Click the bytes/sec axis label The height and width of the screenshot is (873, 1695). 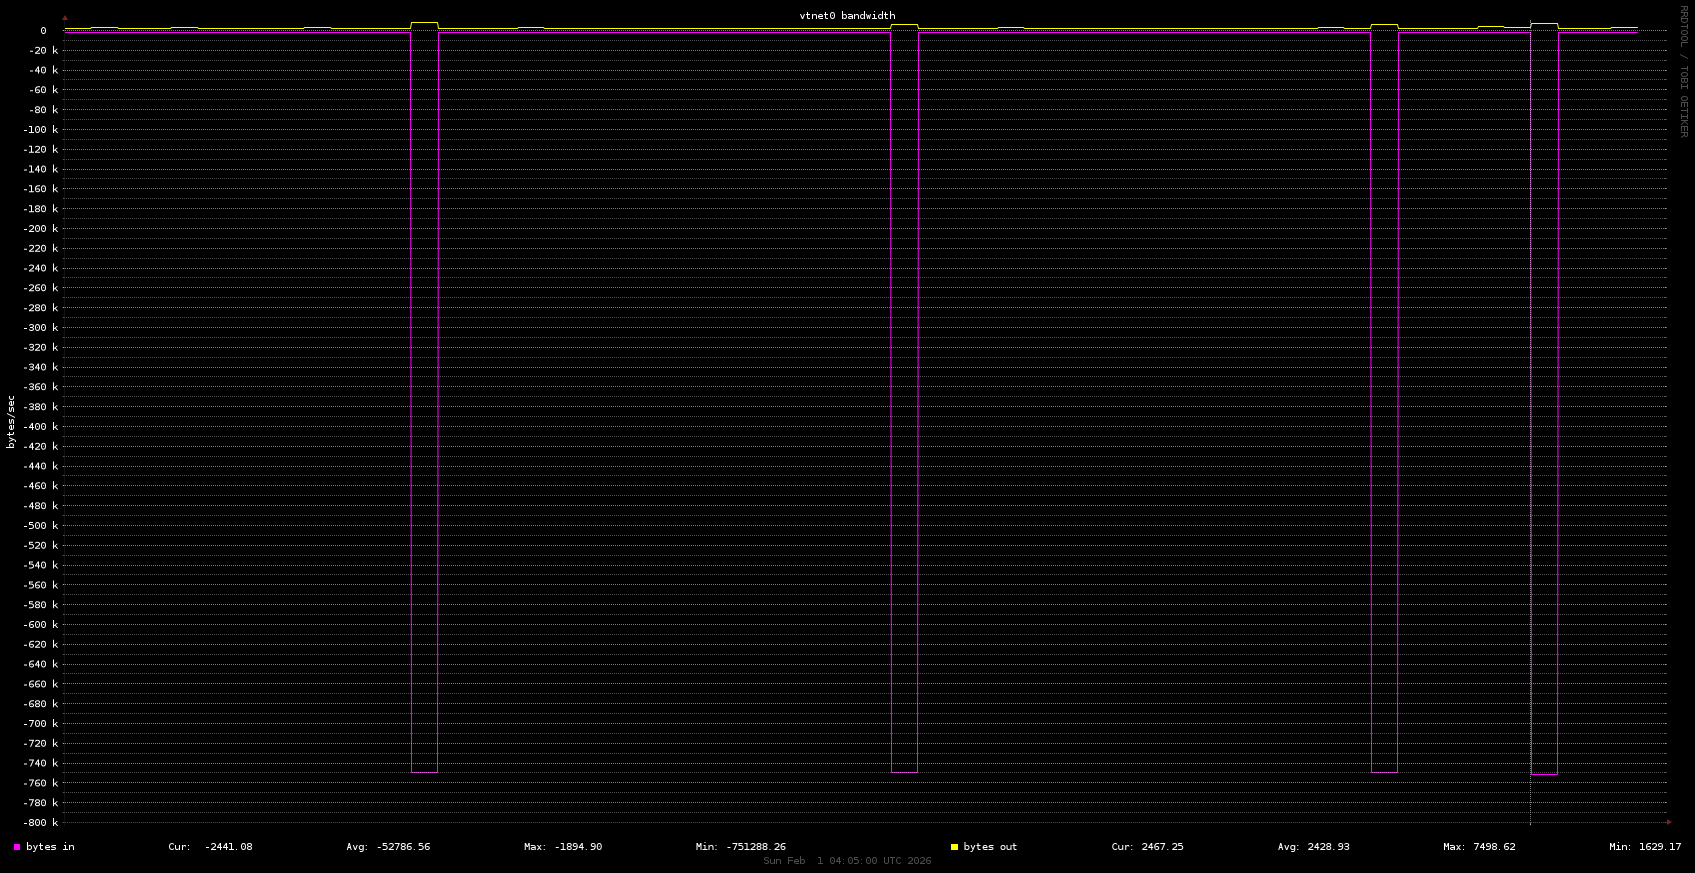click(x=11, y=421)
